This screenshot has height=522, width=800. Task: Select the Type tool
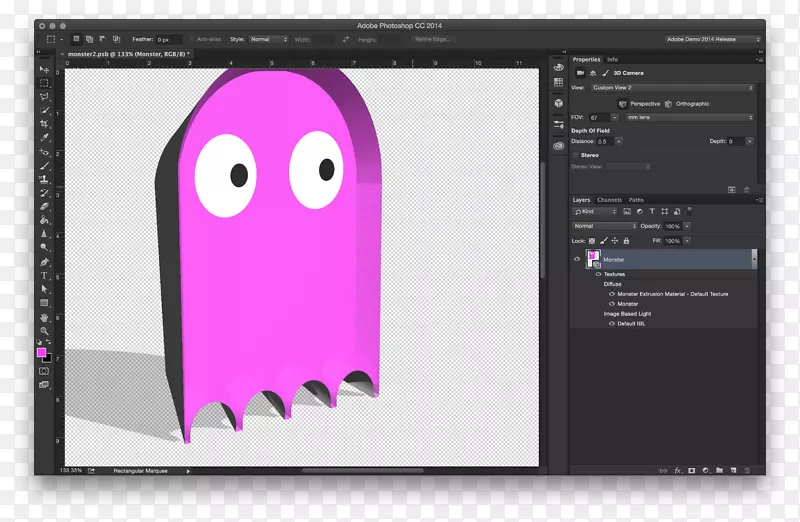(x=44, y=276)
